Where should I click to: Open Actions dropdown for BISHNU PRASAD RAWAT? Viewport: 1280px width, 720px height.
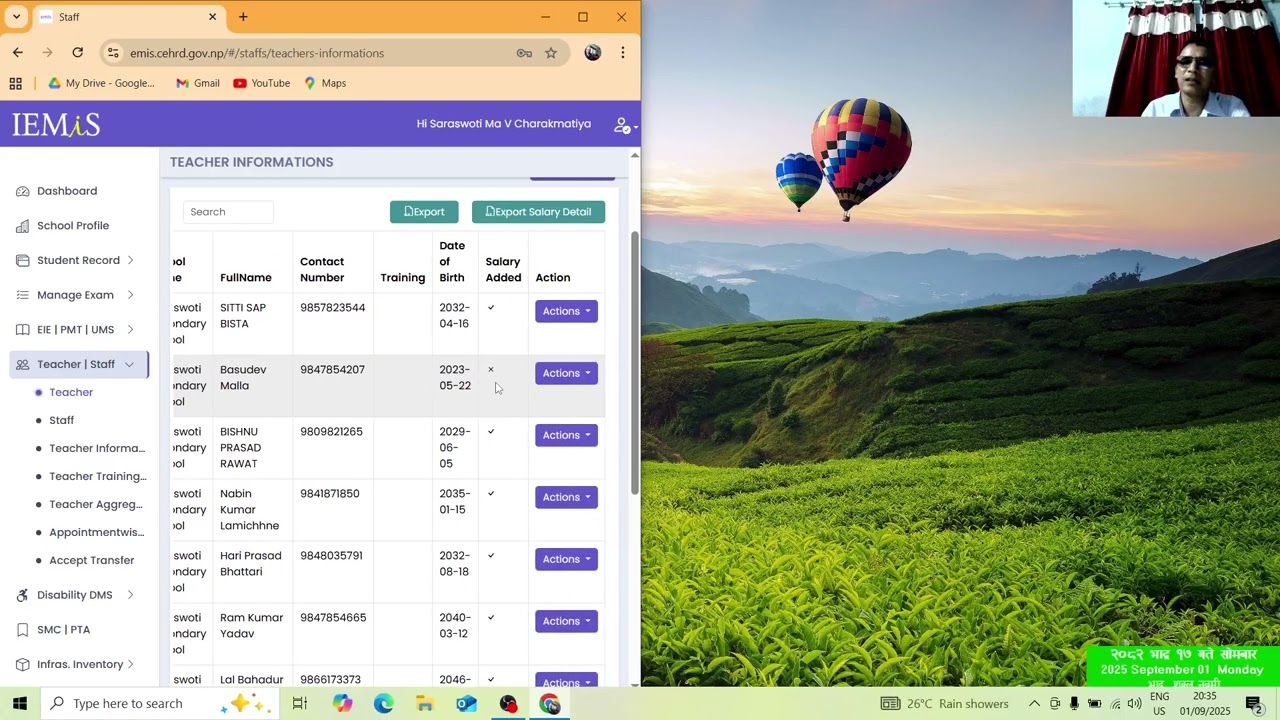566,435
